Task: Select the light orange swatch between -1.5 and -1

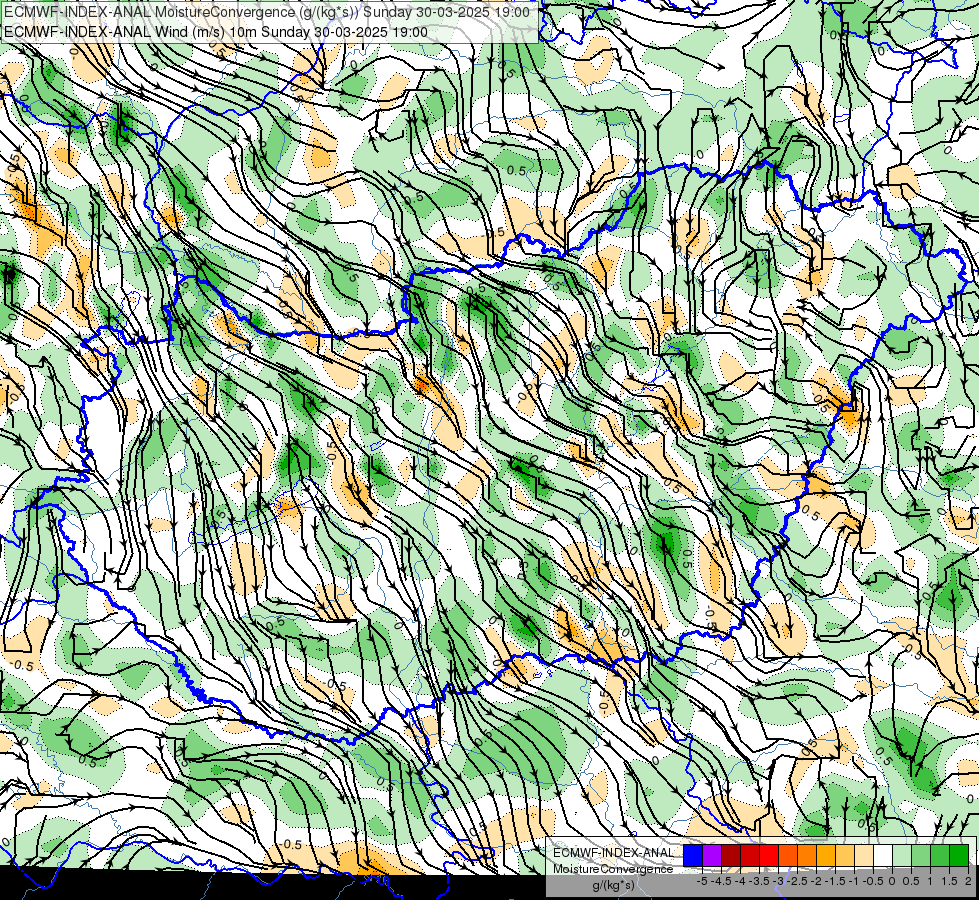Action: click(845, 856)
